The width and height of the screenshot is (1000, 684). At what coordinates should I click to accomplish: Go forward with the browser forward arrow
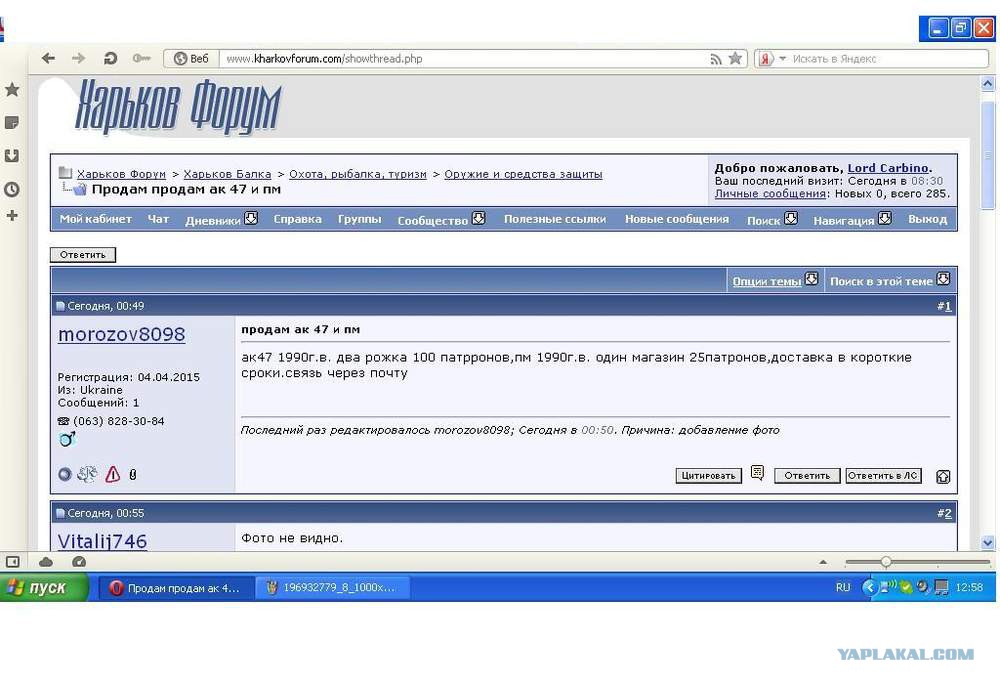click(x=78, y=59)
